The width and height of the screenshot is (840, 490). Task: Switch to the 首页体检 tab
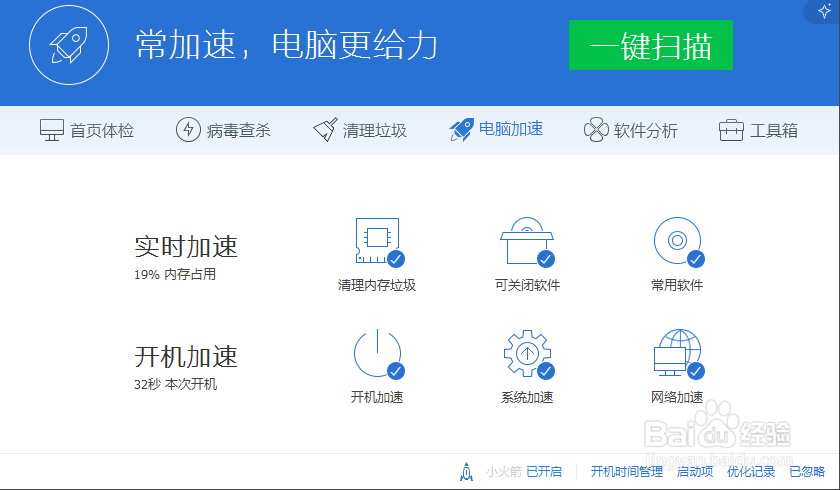[87, 130]
